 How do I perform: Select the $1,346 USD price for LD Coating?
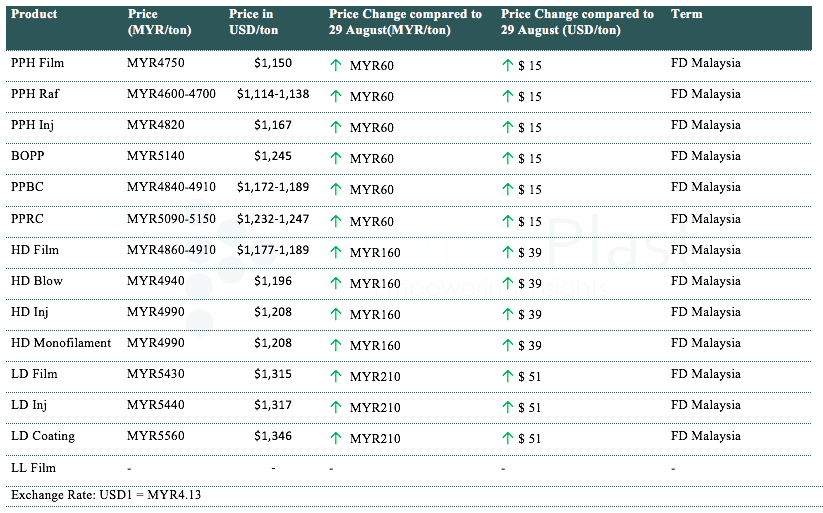[273, 436]
